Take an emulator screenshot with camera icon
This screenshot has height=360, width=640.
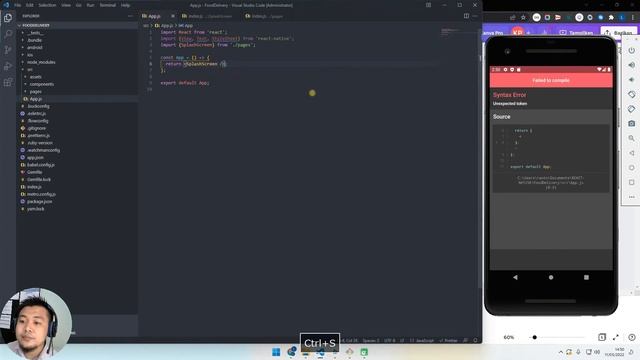pyautogui.click(x=631, y=124)
